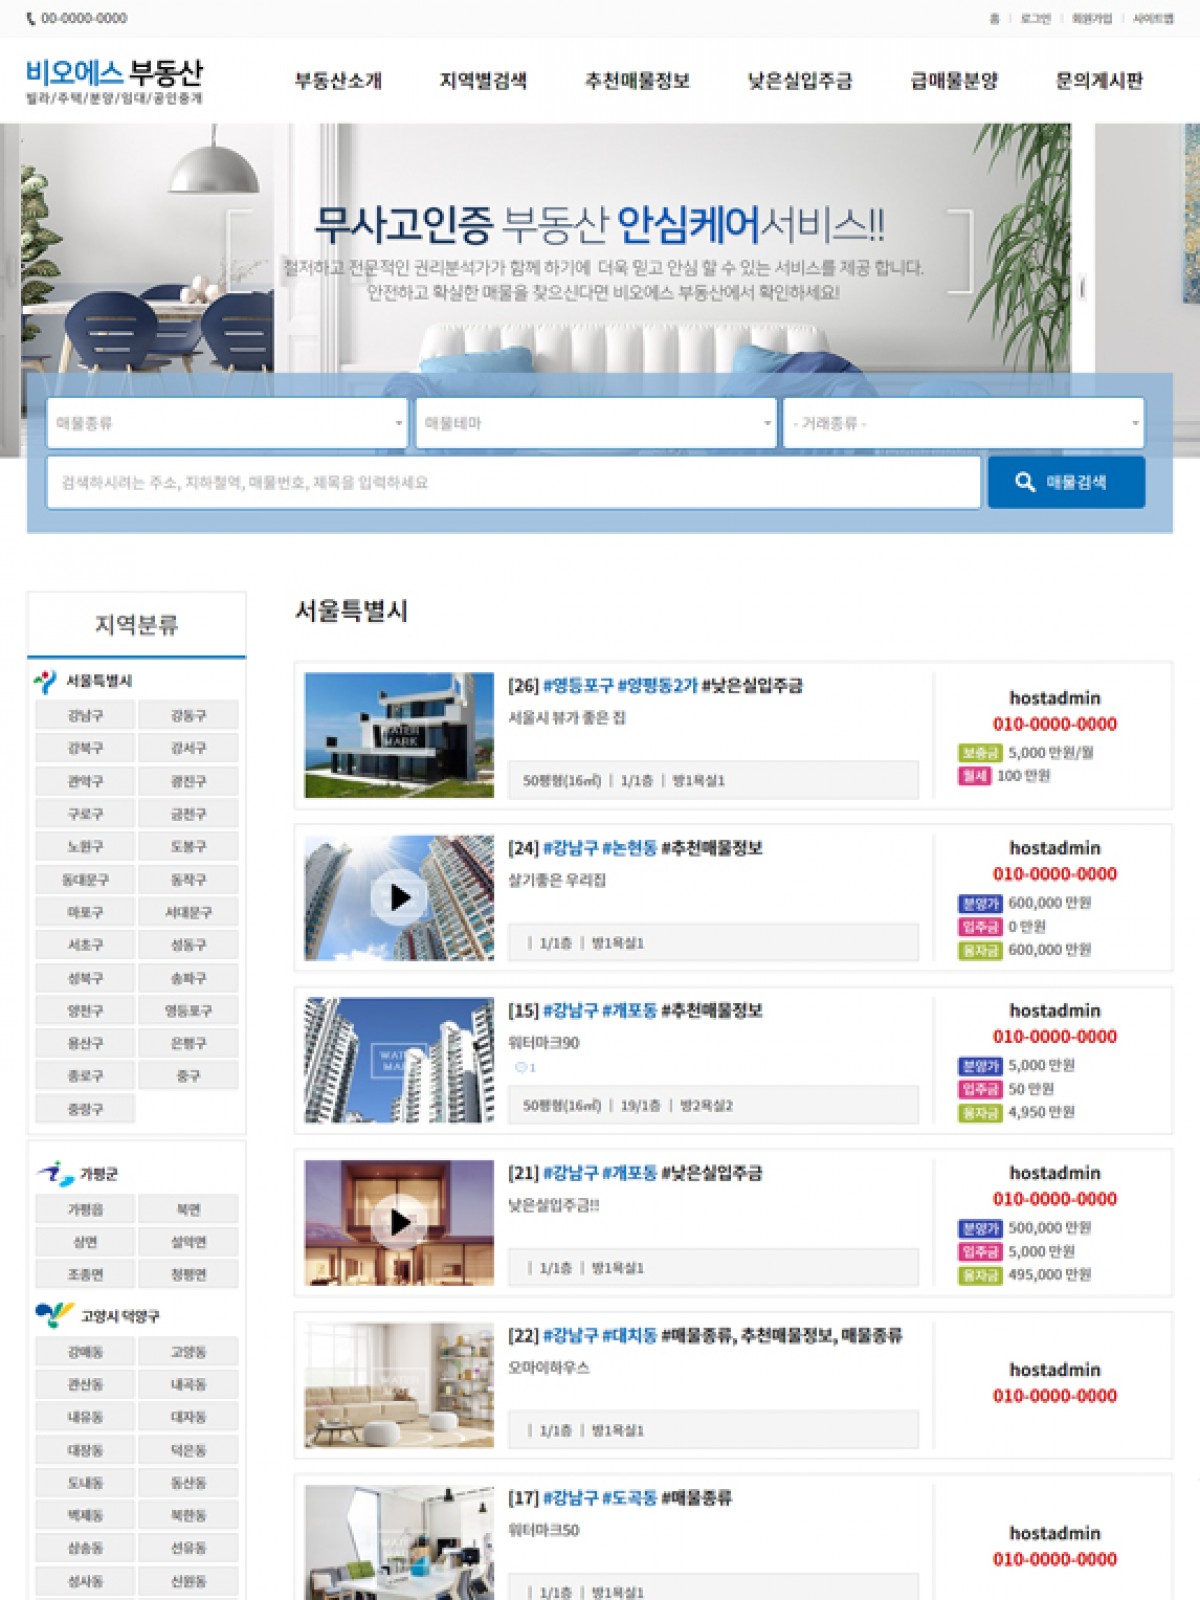
Task: Open the listing 26 house thumbnail
Action: point(399,735)
